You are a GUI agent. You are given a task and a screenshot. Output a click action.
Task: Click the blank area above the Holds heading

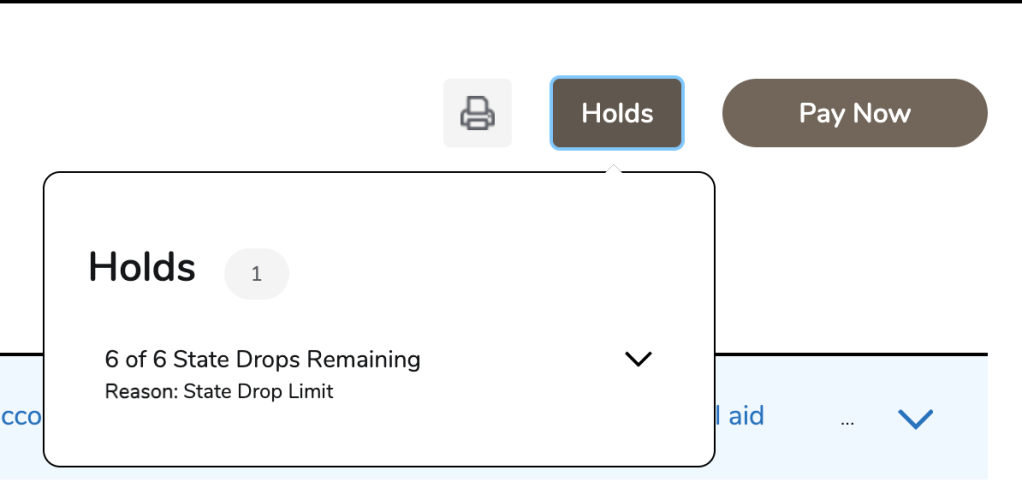(x=378, y=210)
